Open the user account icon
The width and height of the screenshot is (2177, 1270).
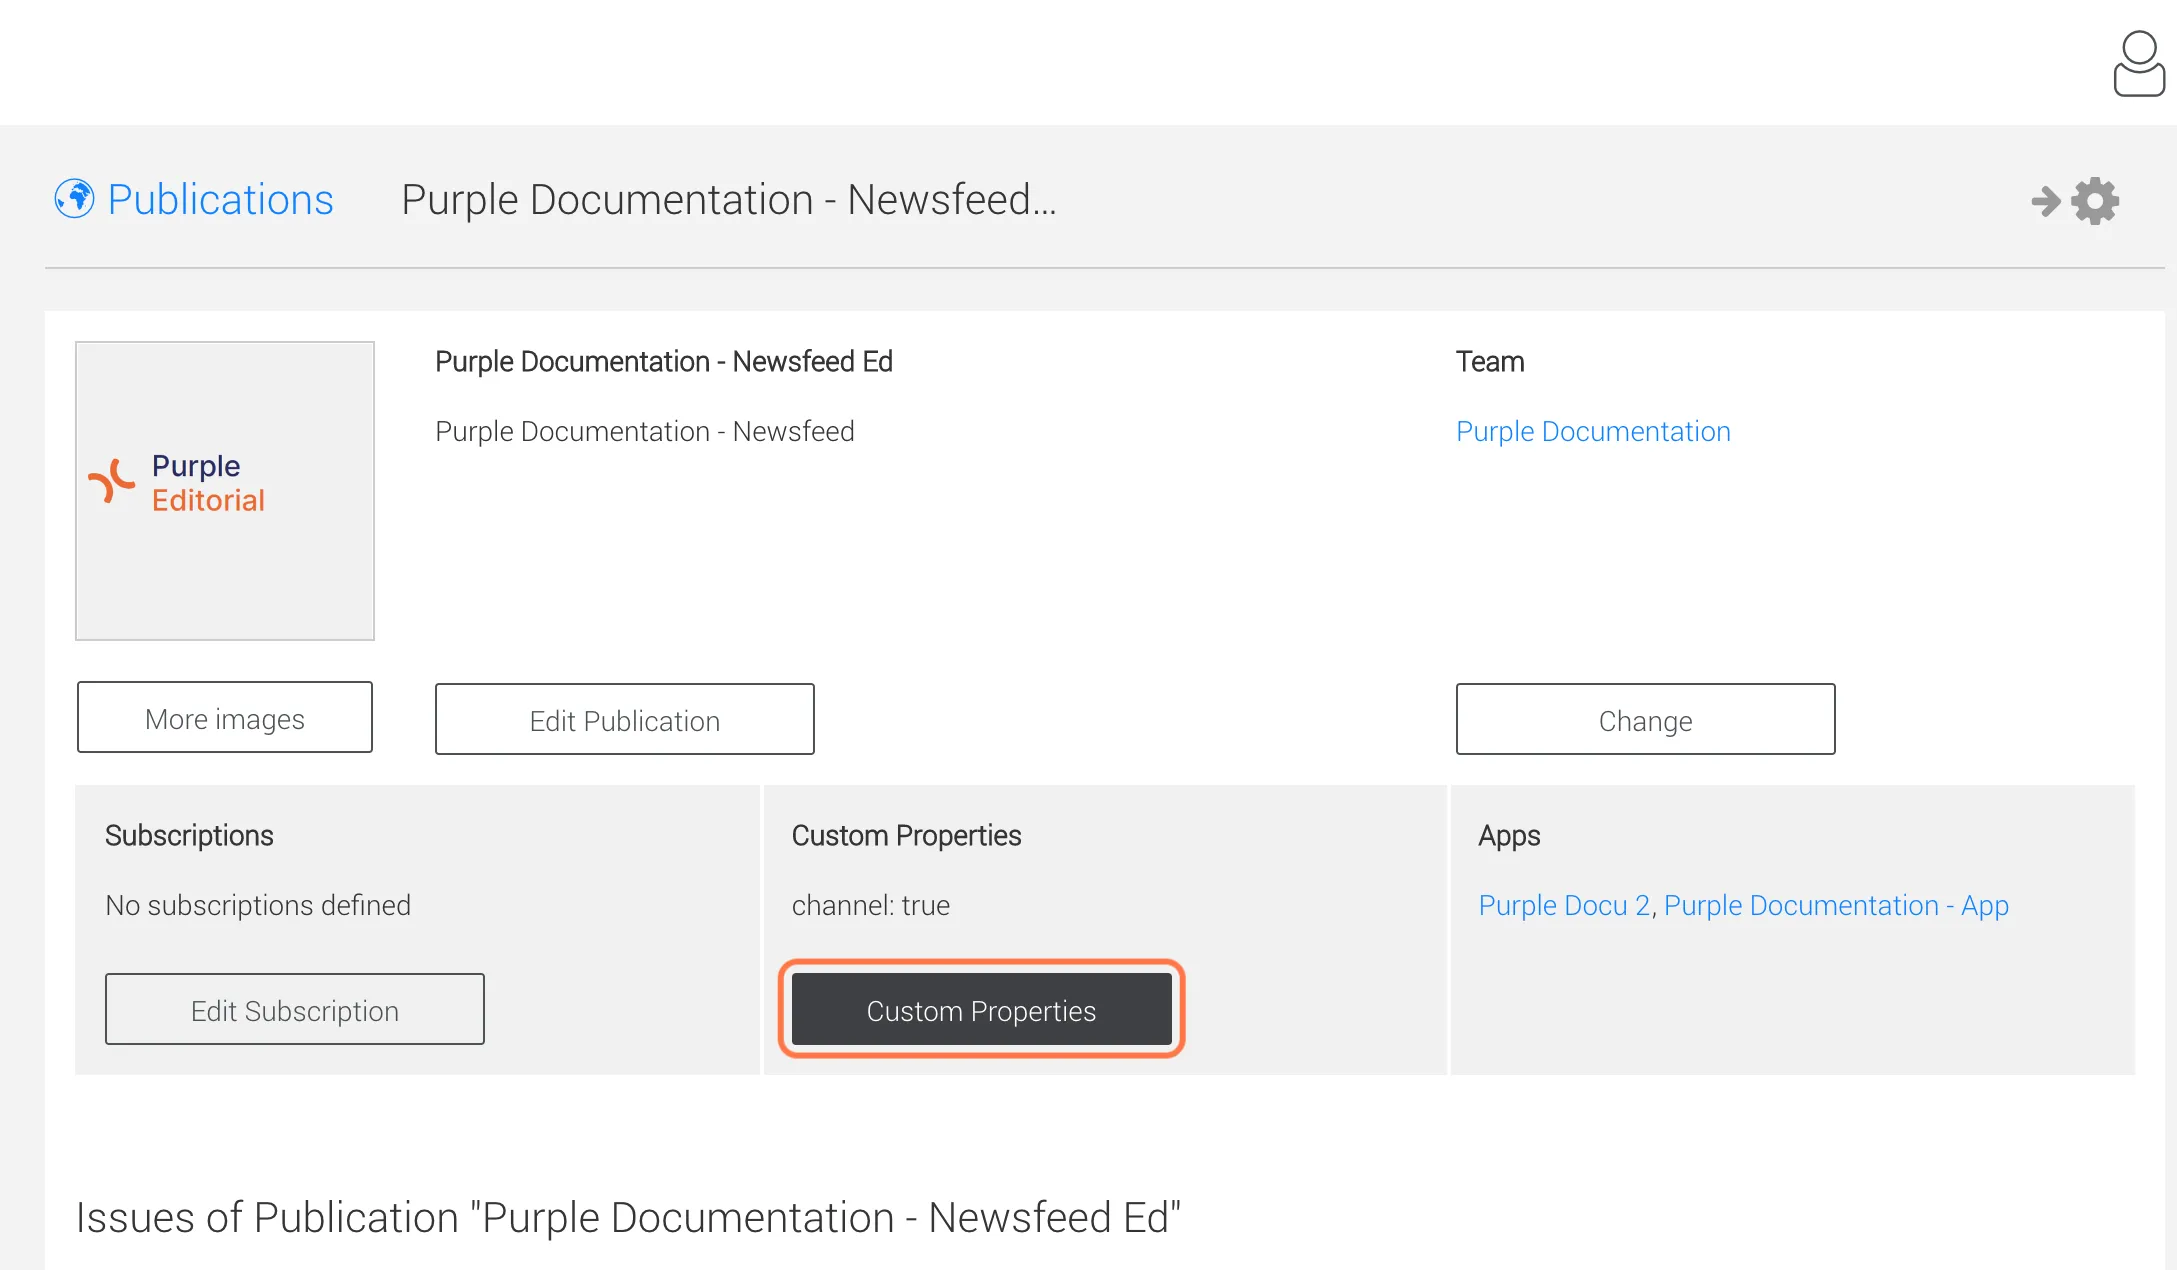2139,63
